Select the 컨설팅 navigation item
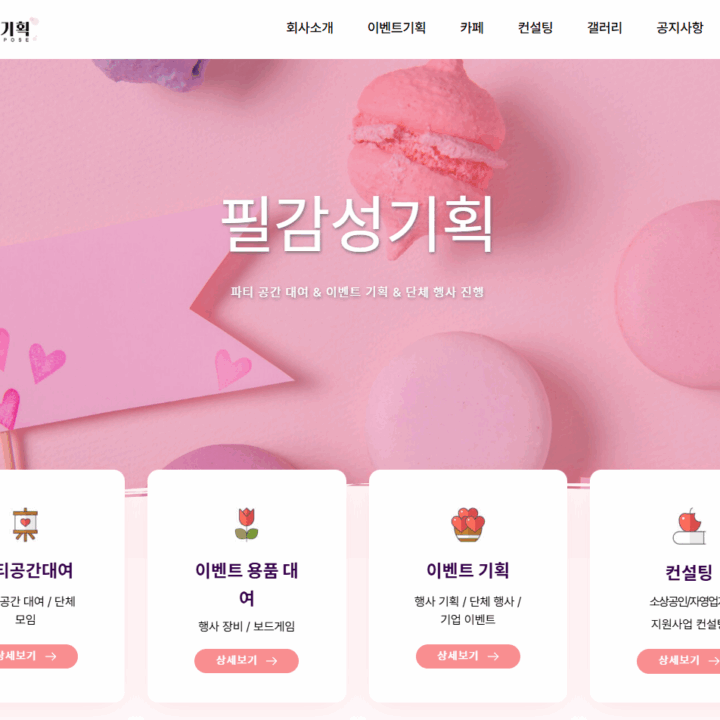720x720 pixels. click(x=535, y=28)
